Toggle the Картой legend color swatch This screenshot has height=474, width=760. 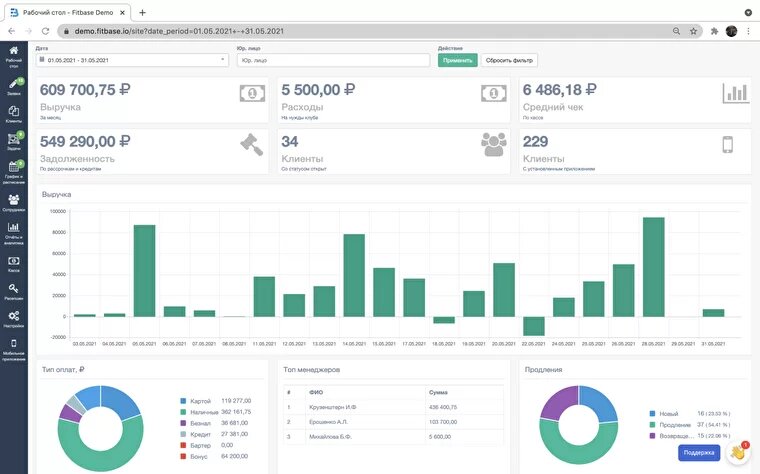point(183,401)
